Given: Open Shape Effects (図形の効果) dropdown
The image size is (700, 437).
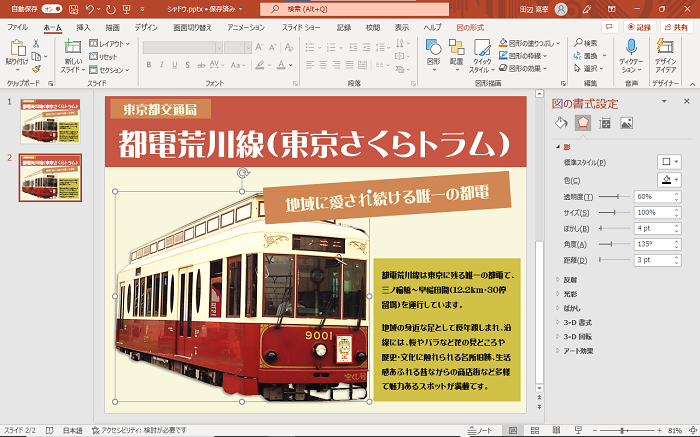Looking at the screenshot, I should (x=523, y=68).
